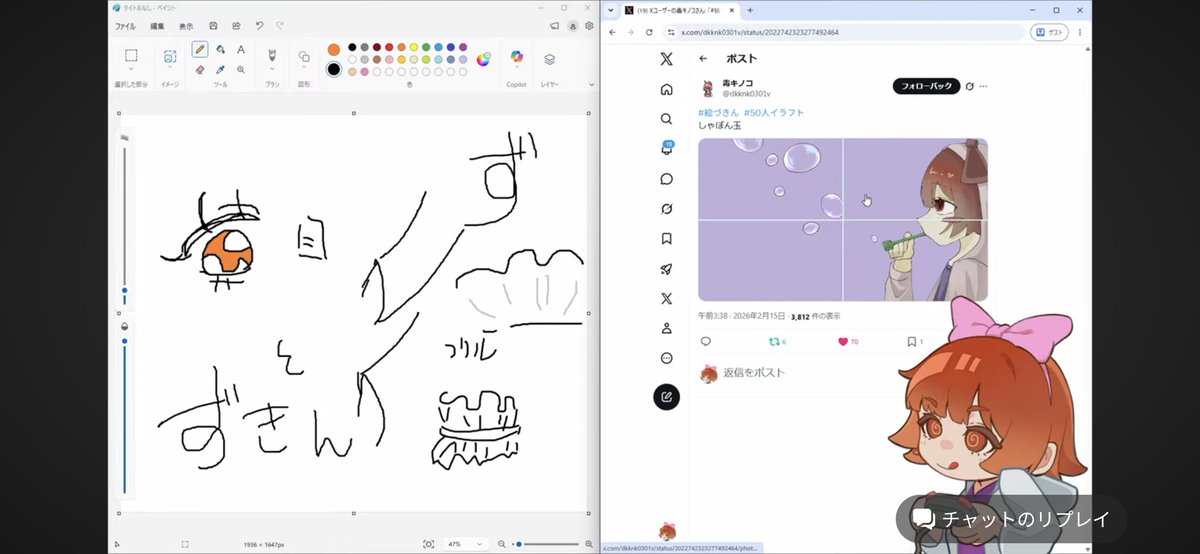Viewport: 1200px width, 554px height.
Task: Open the 表示 menu in Paint
Action: pos(186,26)
